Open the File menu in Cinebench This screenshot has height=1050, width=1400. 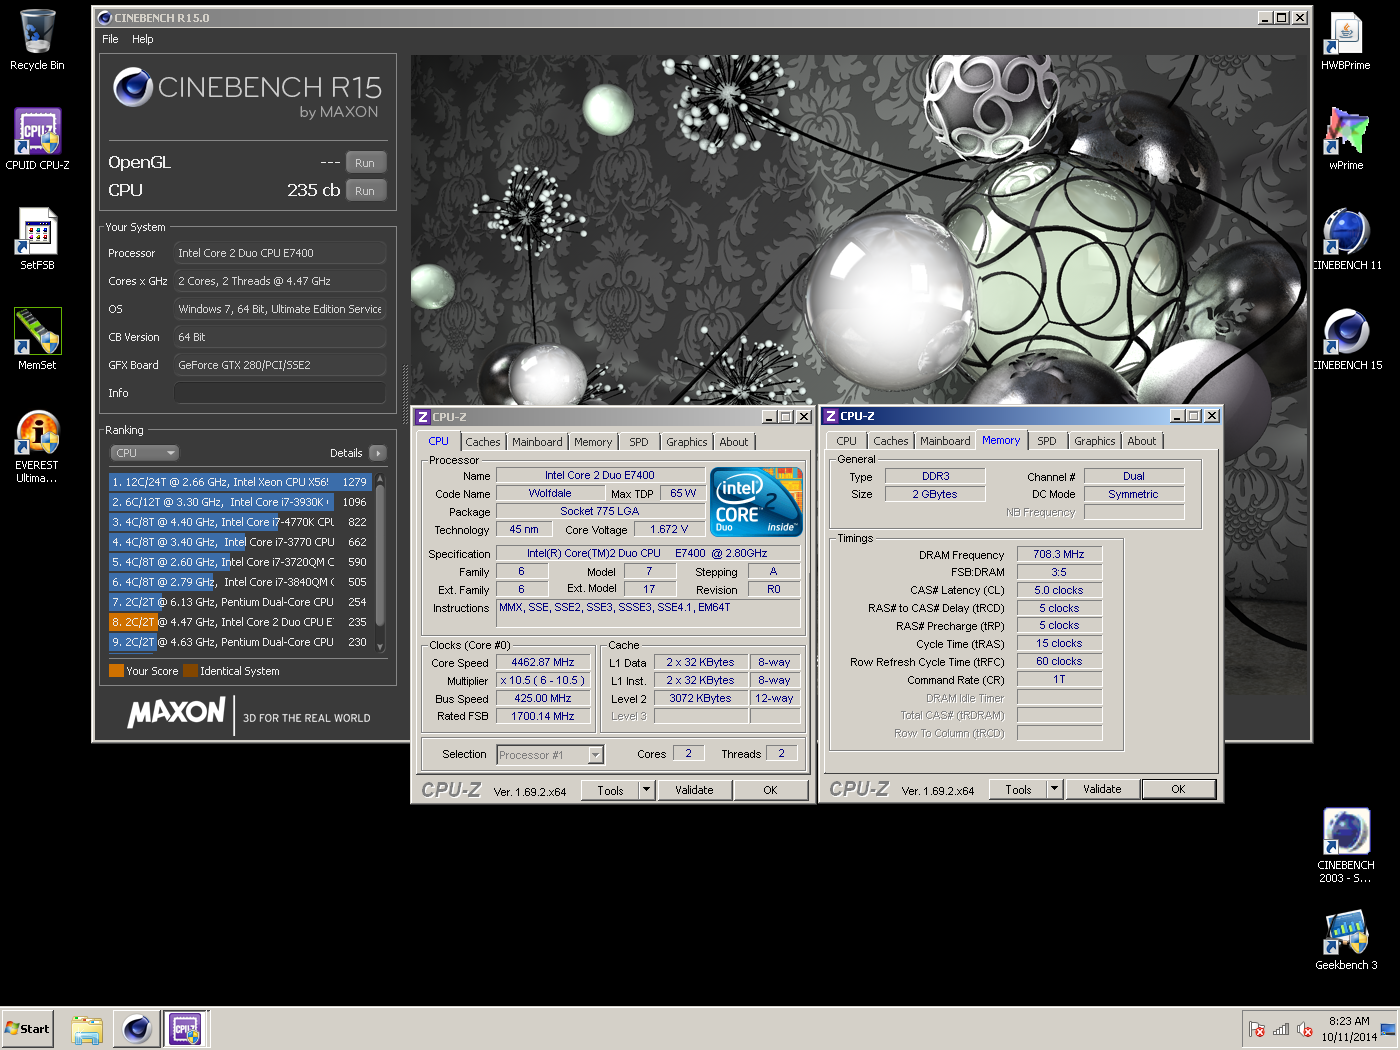(110, 39)
